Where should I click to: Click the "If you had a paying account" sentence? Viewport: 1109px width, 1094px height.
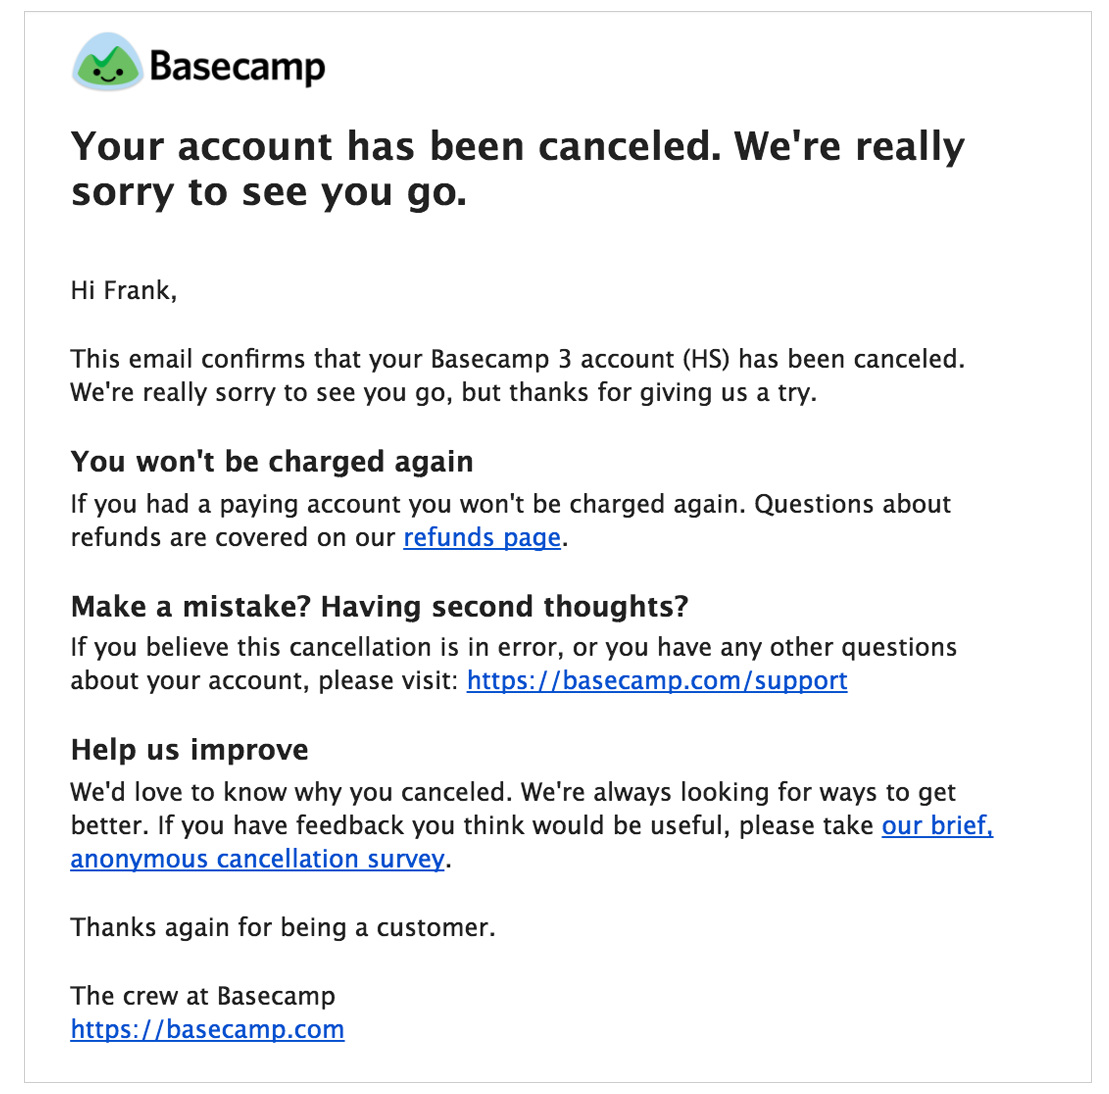[408, 504]
